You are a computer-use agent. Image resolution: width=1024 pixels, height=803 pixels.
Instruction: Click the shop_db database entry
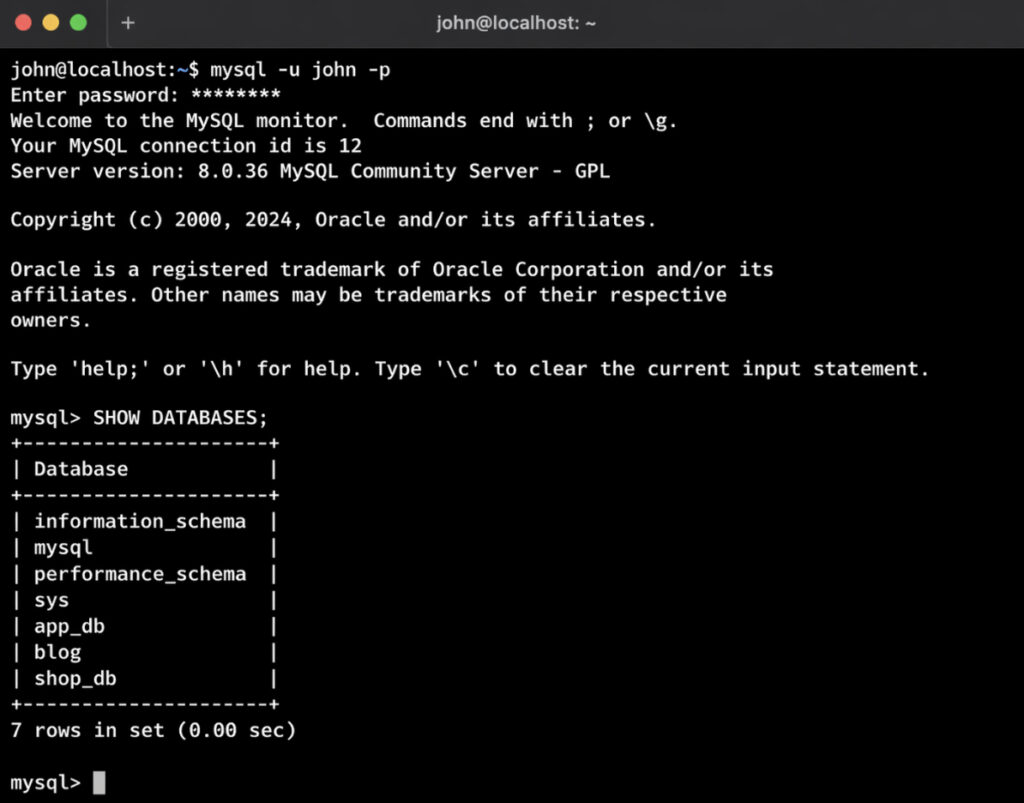point(74,678)
